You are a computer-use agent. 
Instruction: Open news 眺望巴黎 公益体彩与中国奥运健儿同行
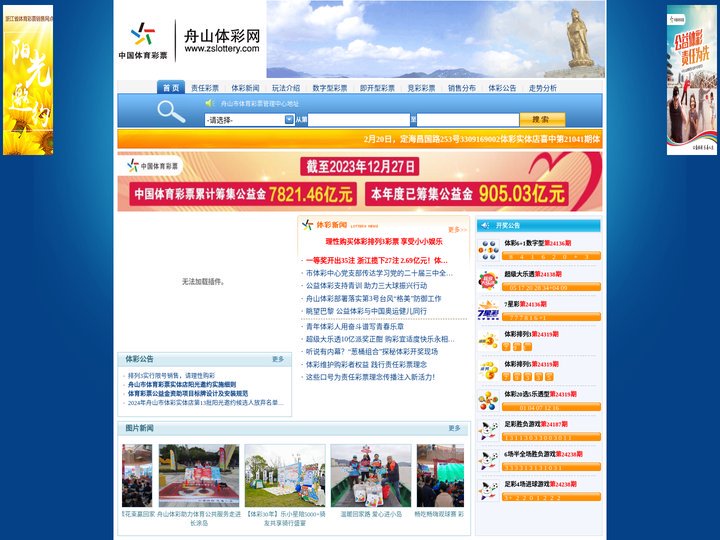point(366,311)
